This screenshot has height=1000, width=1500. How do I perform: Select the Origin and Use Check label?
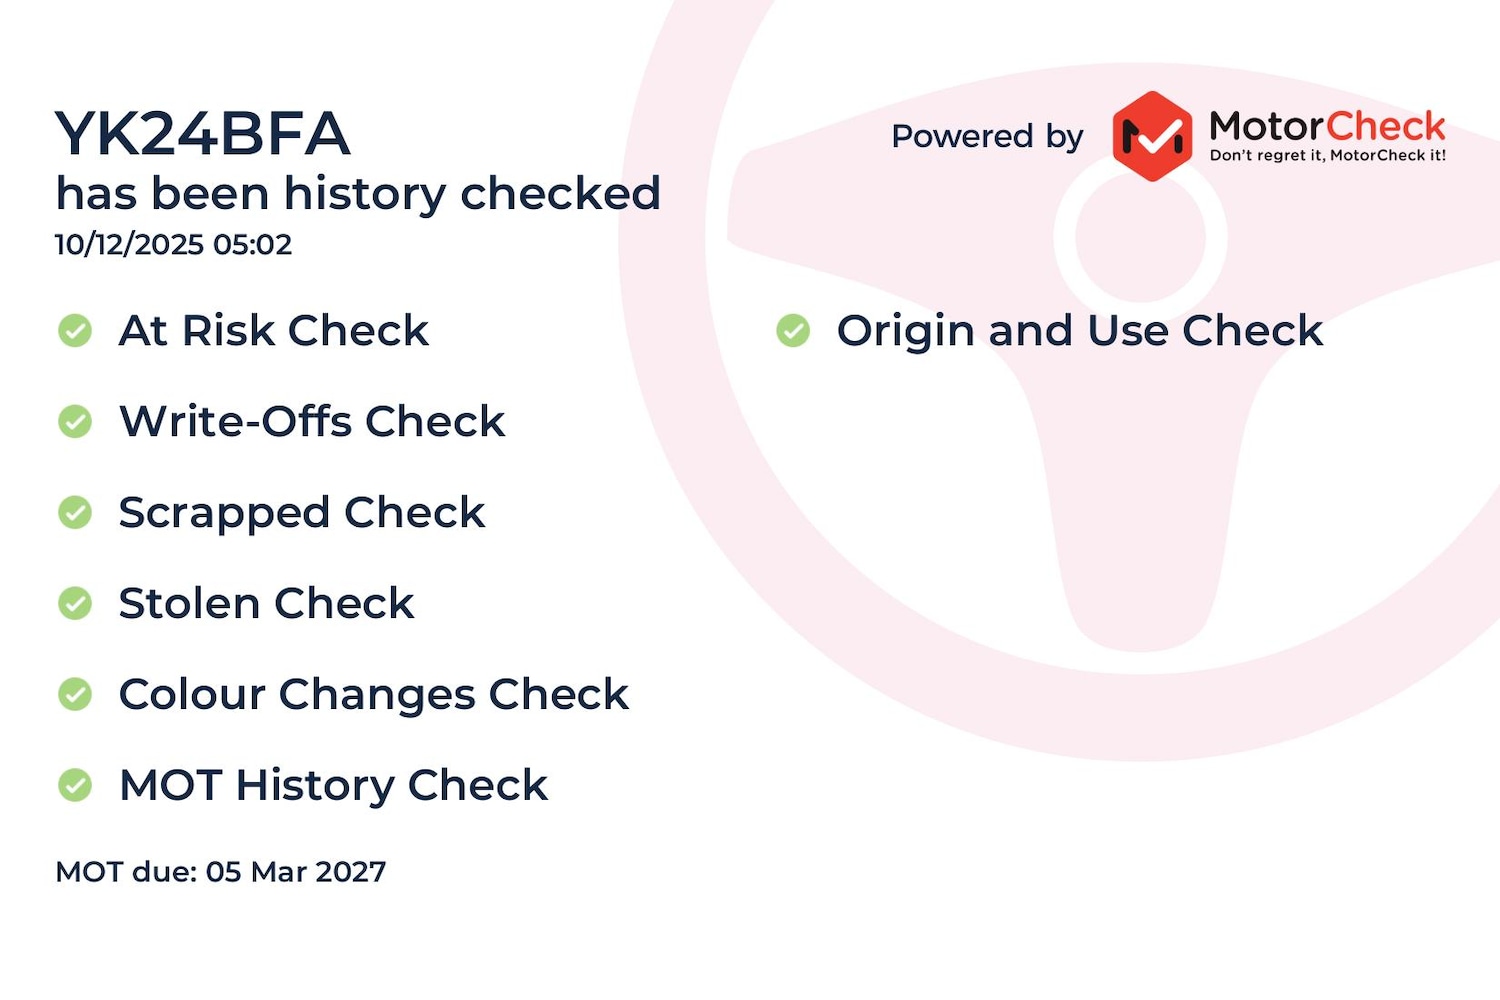pos(1079,330)
